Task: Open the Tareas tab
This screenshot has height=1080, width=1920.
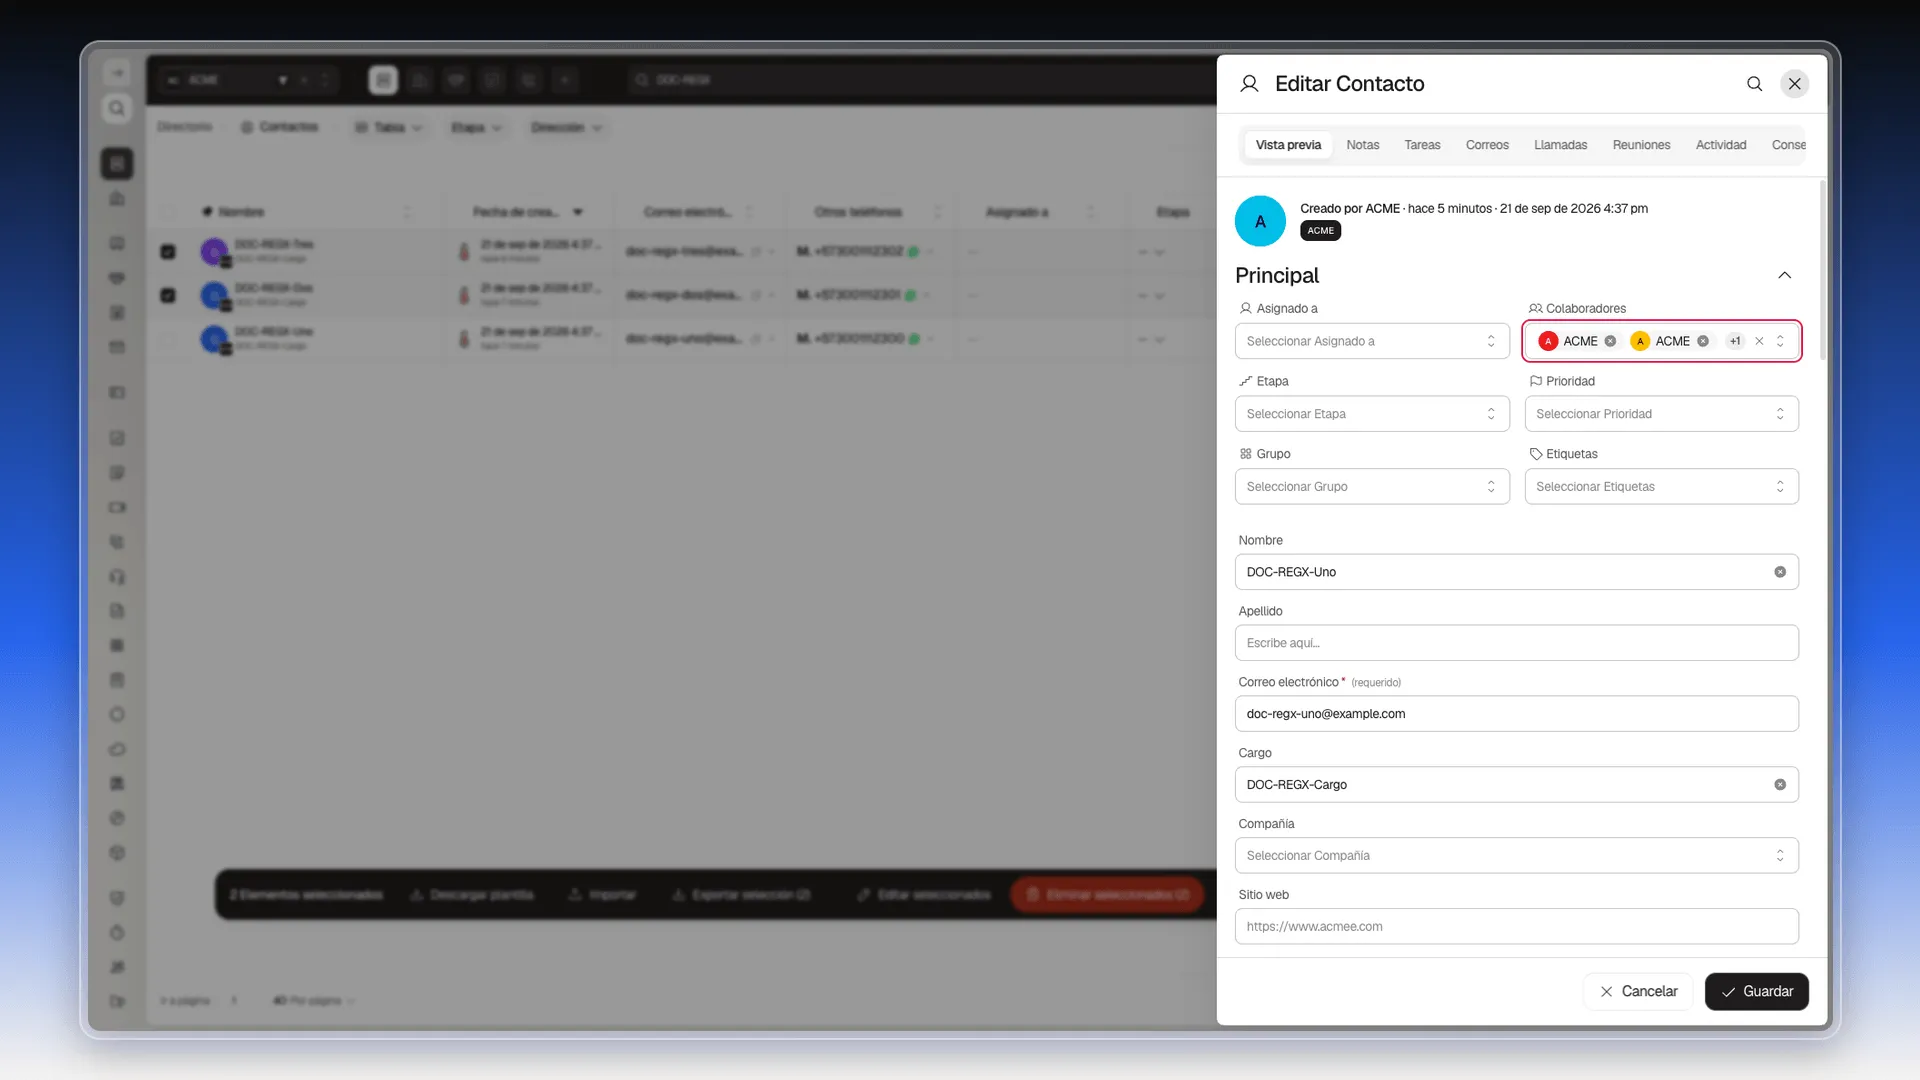Action: [1422, 145]
